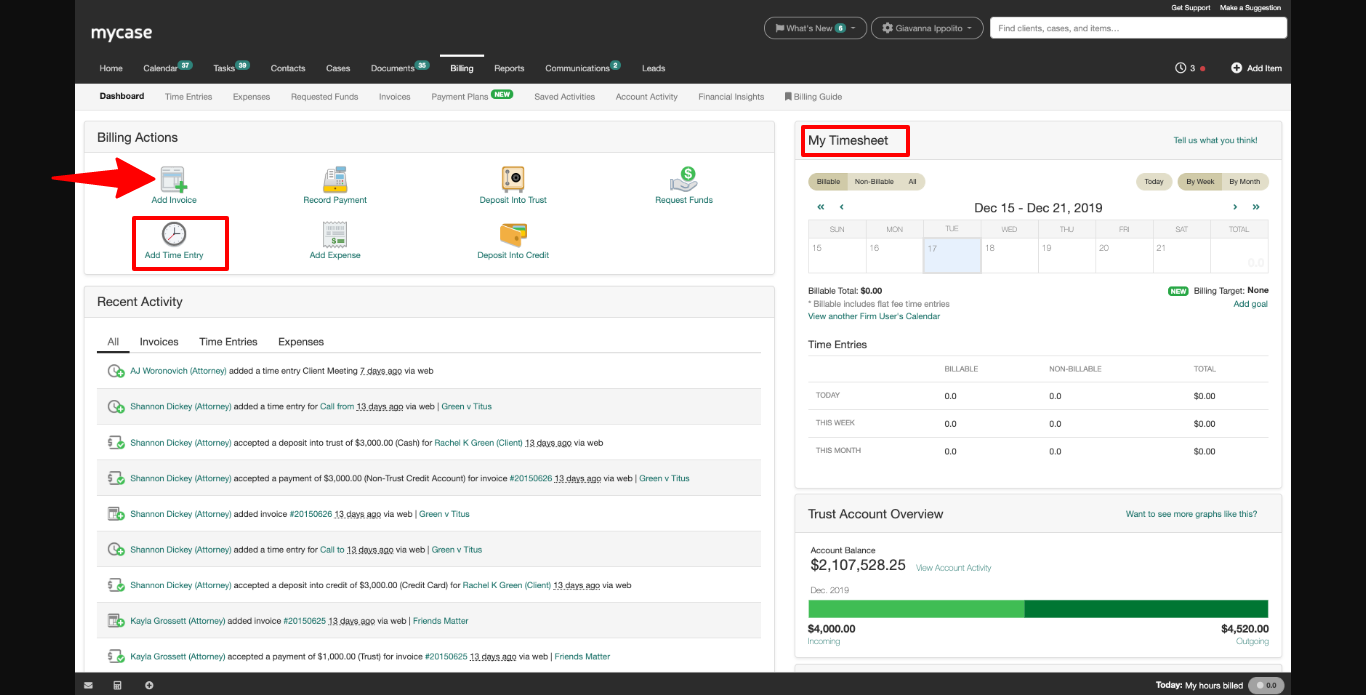Click the mycase logo
This screenshot has height=695, width=1366.
121,33
